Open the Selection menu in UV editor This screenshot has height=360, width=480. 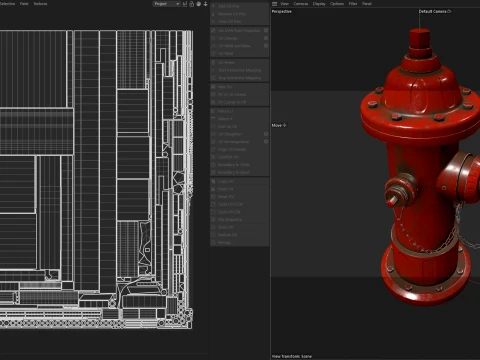tap(7, 4)
